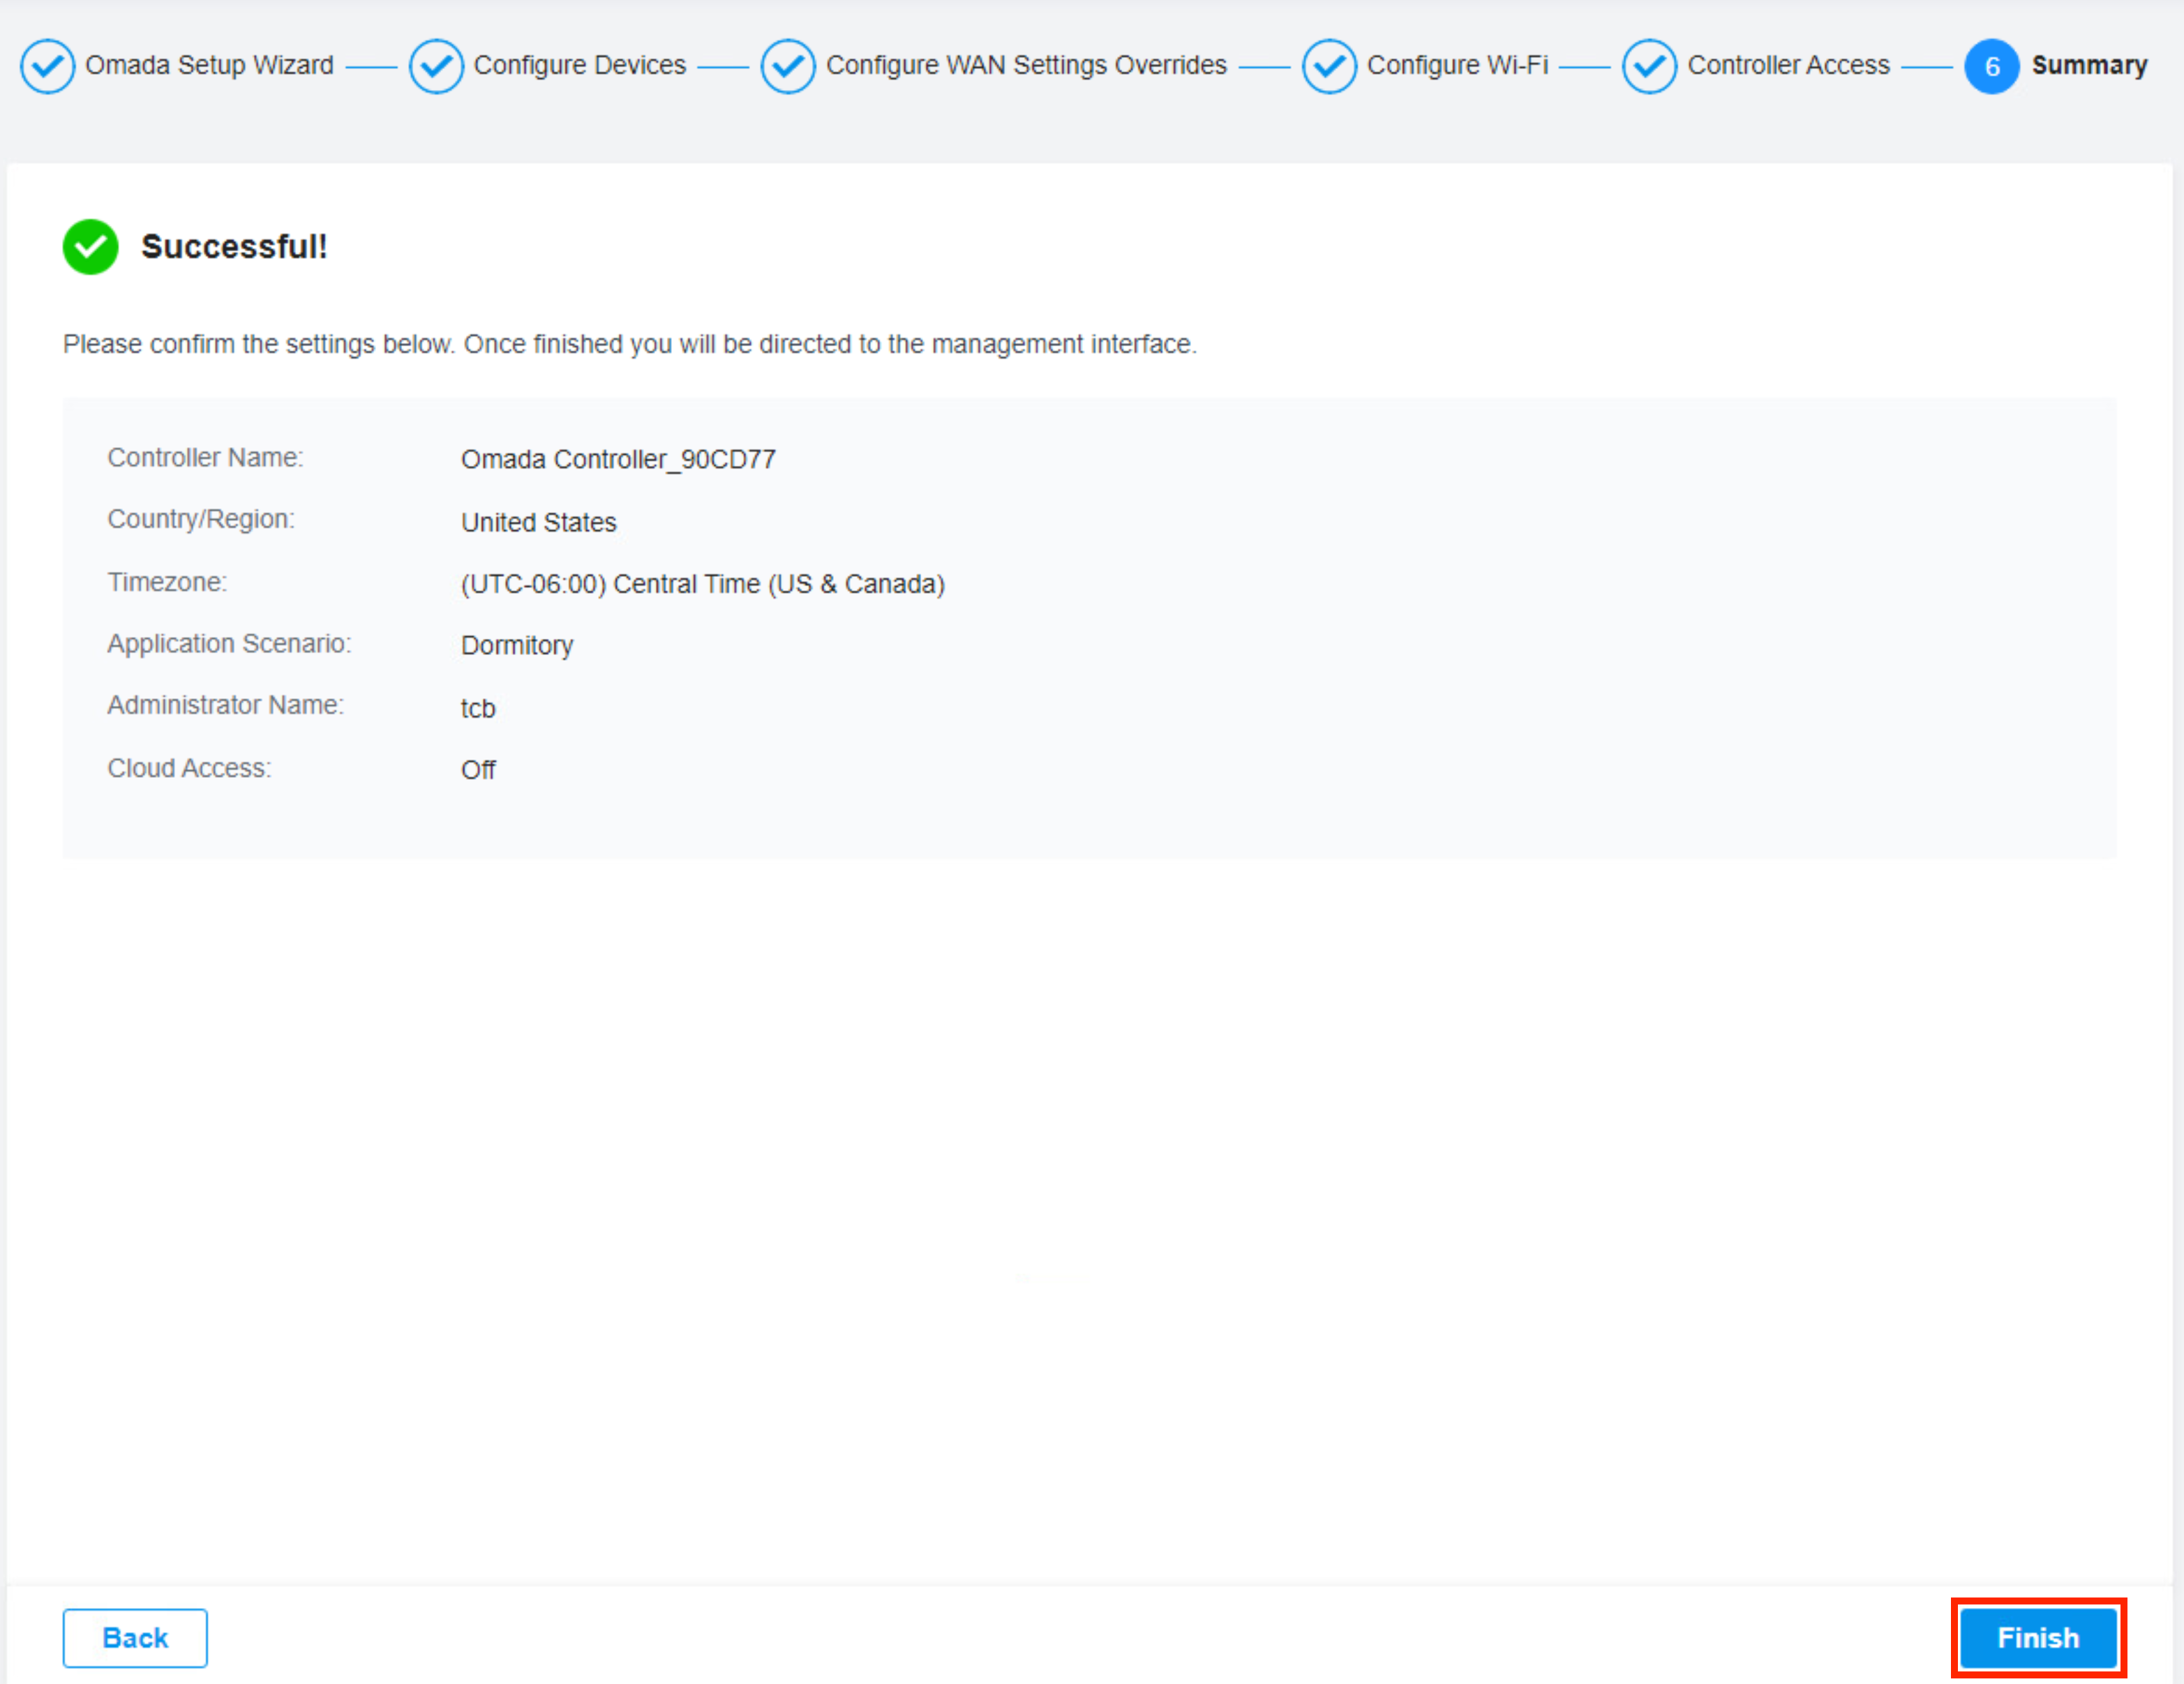Click the Dormitory application scenario value
Image resolution: width=2184 pixels, height=1684 pixels.
click(517, 646)
